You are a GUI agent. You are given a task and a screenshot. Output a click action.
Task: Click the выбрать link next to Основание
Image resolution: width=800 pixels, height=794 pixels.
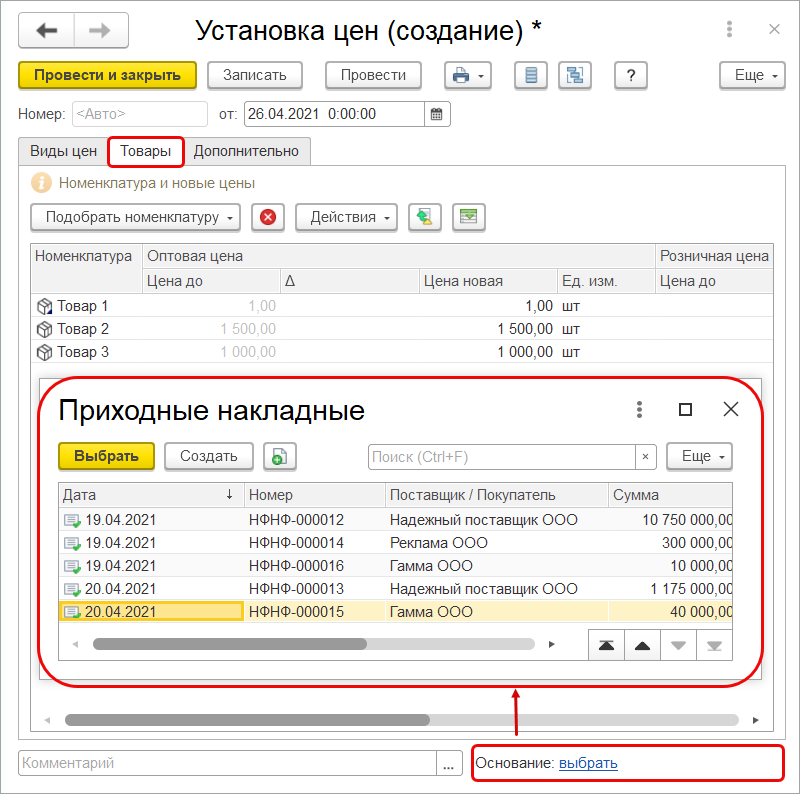click(x=588, y=763)
